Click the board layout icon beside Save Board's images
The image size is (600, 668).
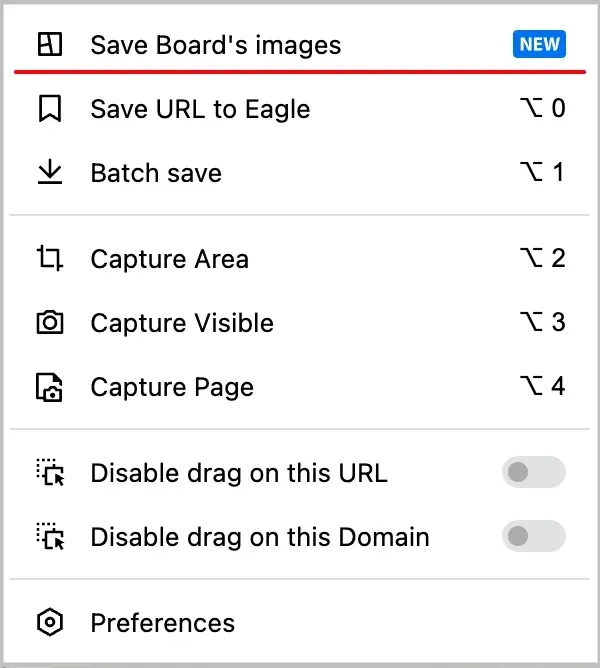50,44
